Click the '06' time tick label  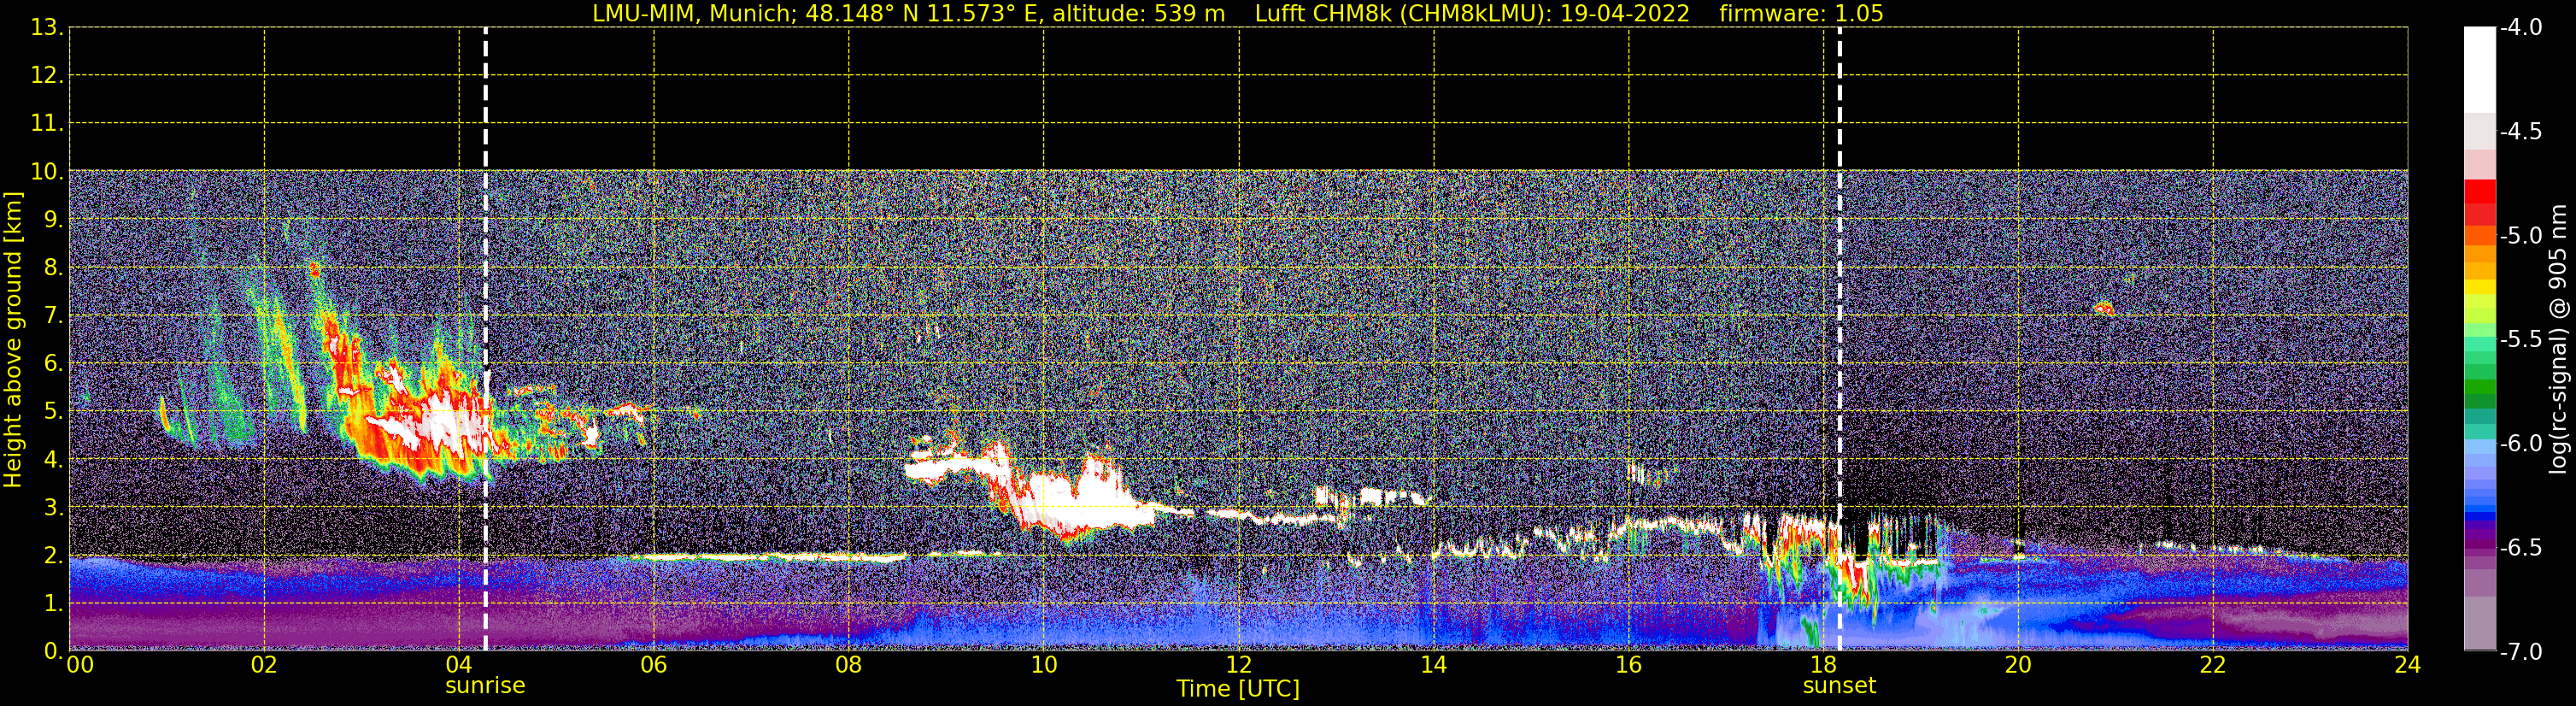click(654, 665)
